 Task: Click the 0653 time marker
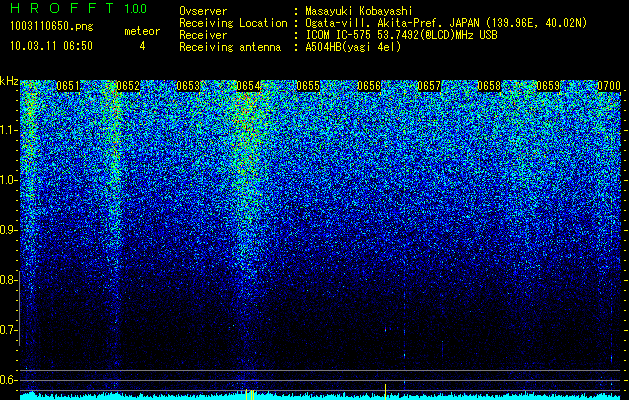tap(188, 86)
